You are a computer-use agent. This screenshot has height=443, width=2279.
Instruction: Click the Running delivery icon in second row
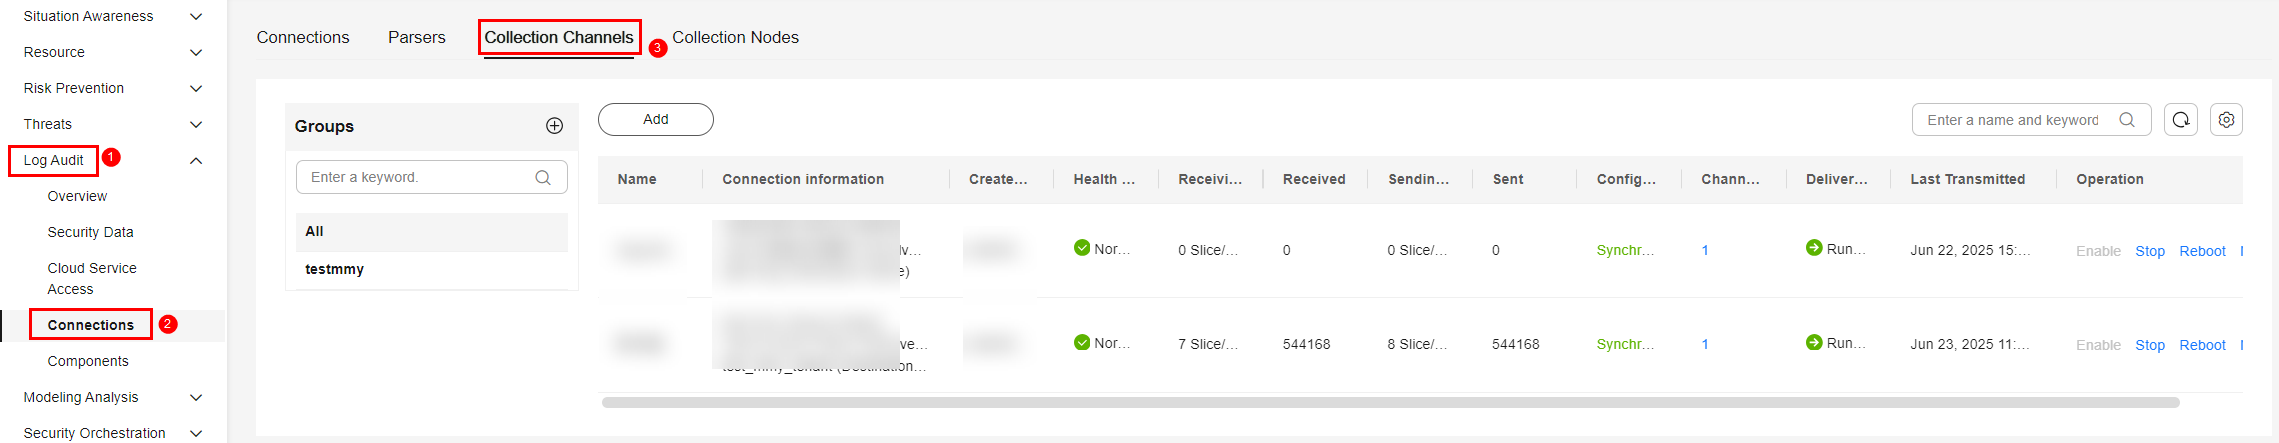1814,343
